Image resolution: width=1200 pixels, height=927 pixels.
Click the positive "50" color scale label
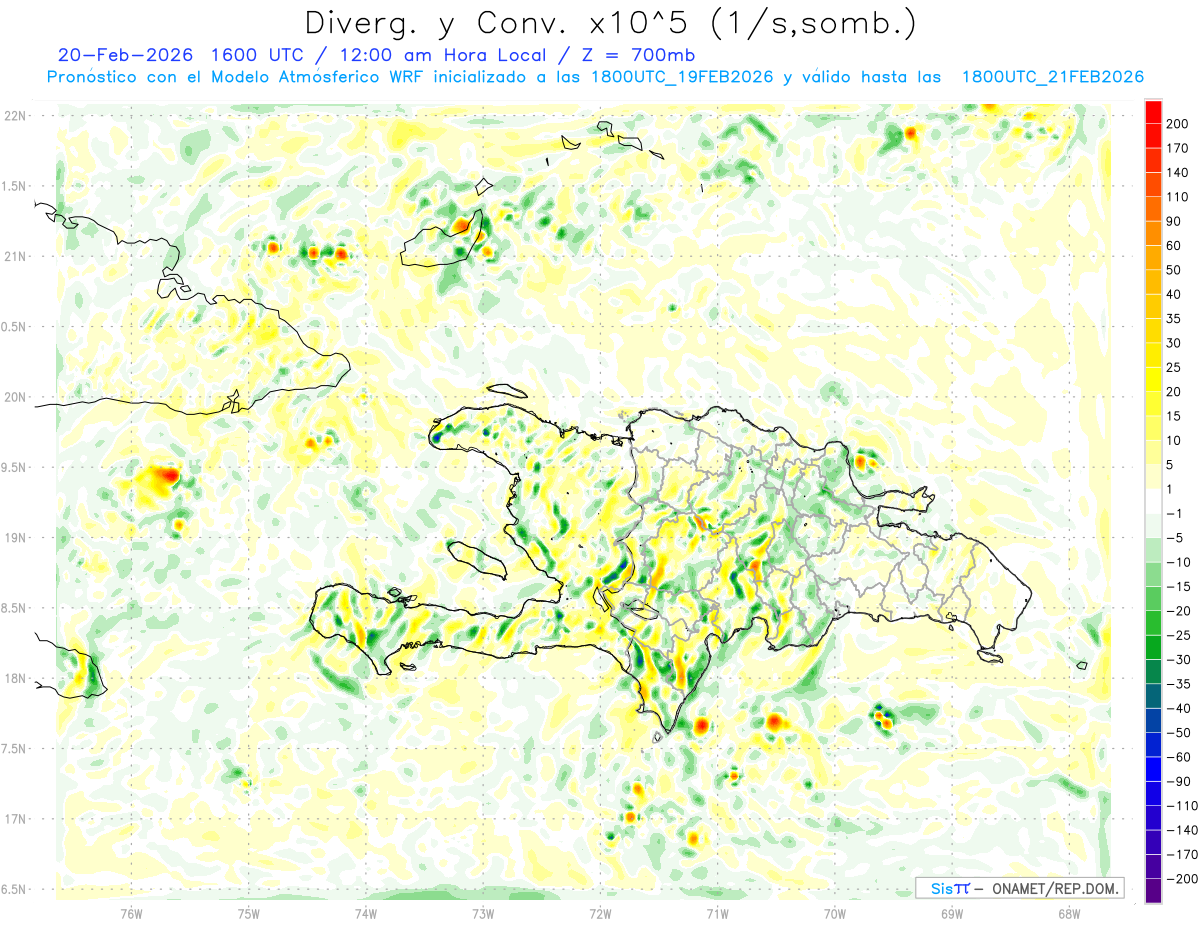tap(1175, 270)
